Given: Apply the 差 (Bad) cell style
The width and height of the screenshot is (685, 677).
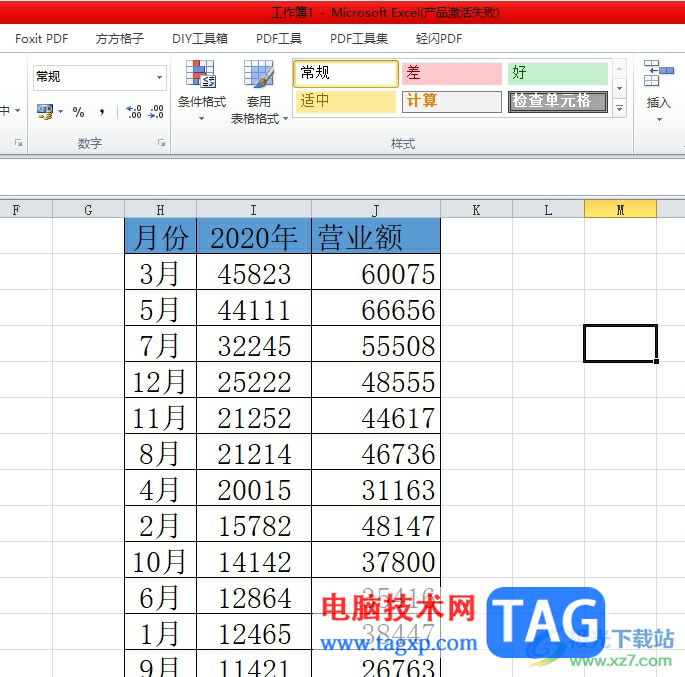Looking at the screenshot, I should 451,73.
